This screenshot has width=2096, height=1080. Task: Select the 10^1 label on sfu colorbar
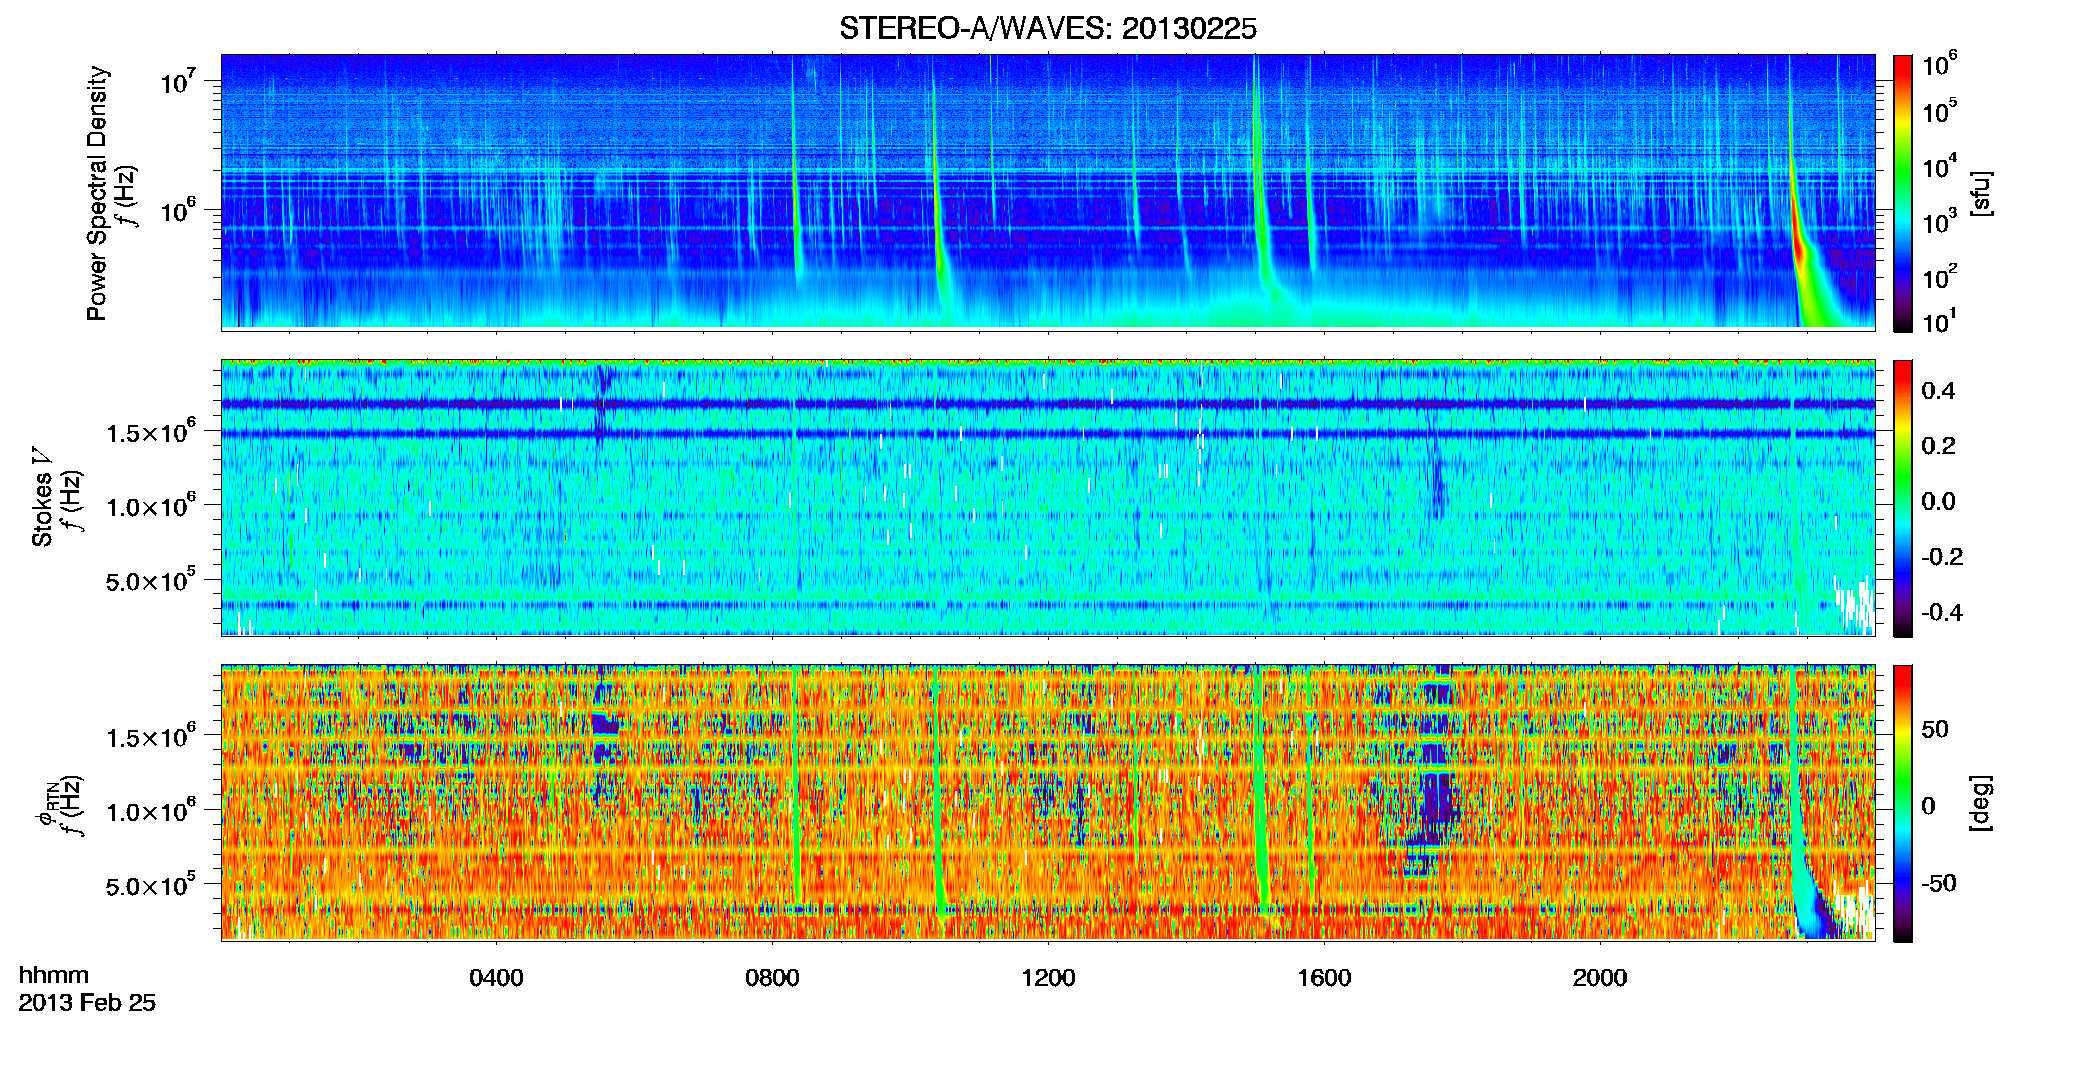pyautogui.click(x=1940, y=320)
